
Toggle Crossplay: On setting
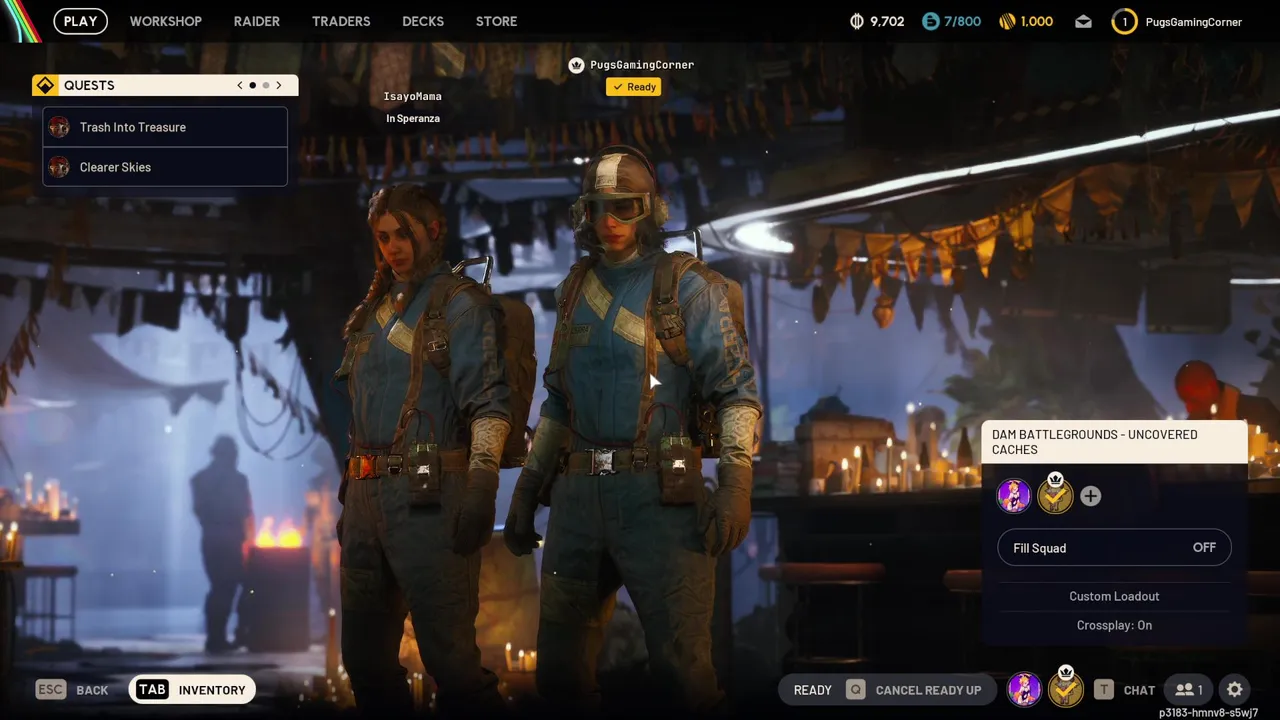[x=1114, y=625]
